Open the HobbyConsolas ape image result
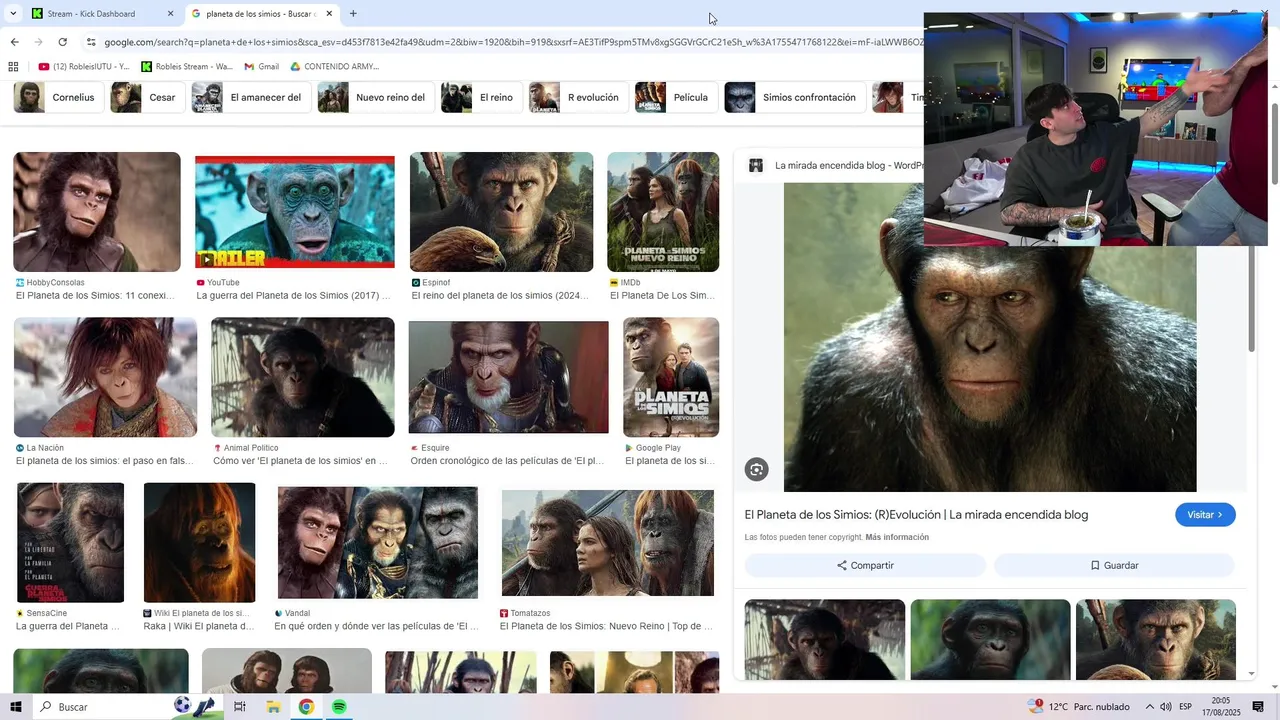Screen dimensions: 1280x720 pyautogui.click(x=97, y=212)
